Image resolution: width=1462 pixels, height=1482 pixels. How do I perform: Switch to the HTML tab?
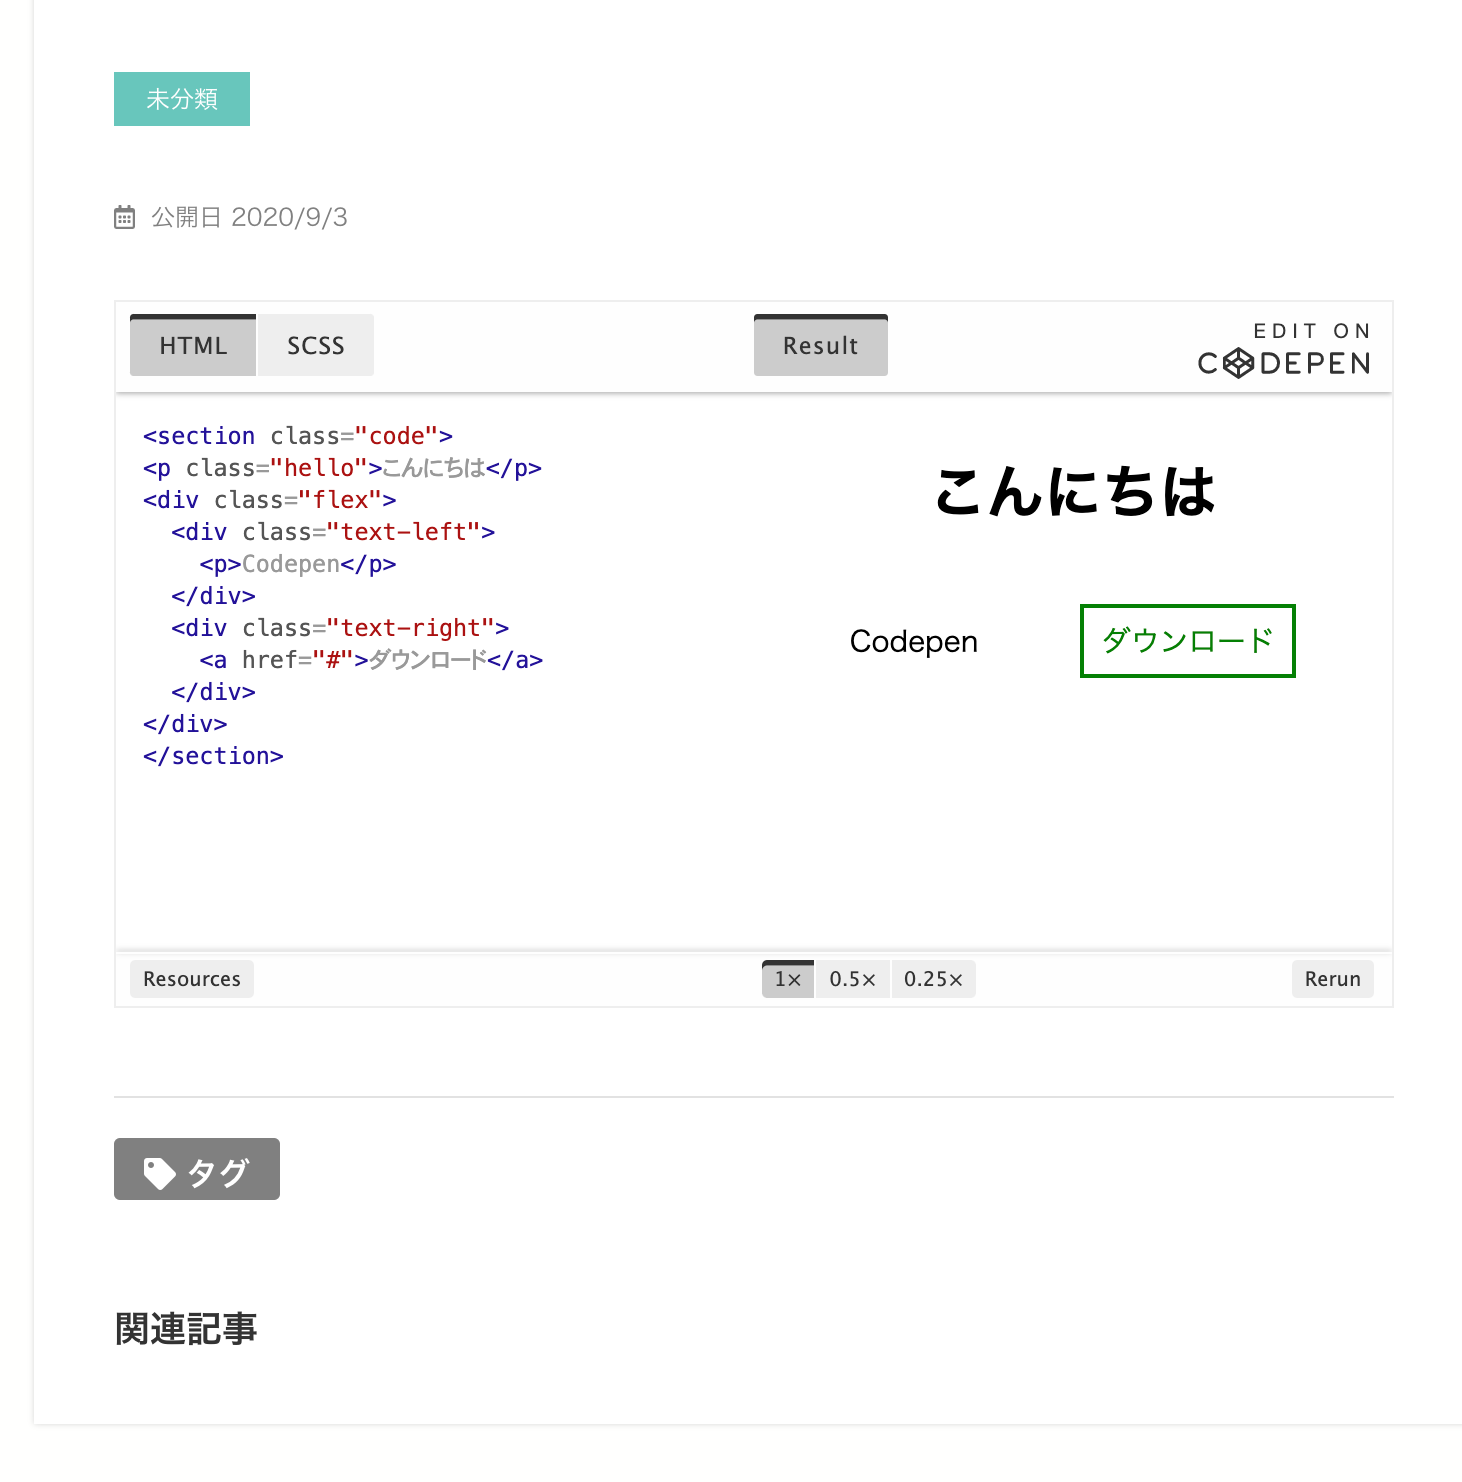click(x=193, y=346)
